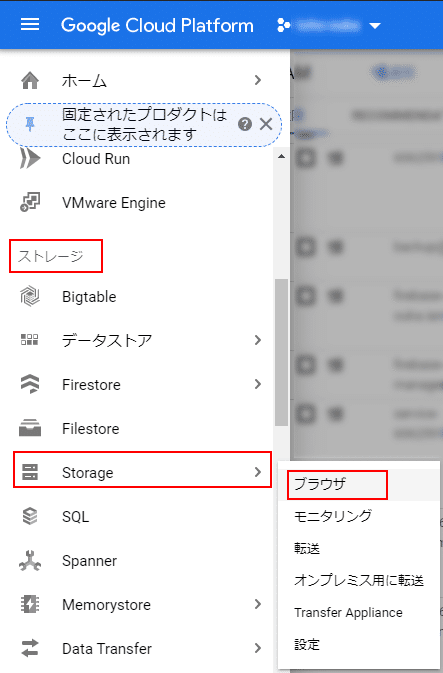443x673 pixels.
Task: Open help icon for pinned products
Action: coord(245,124)
